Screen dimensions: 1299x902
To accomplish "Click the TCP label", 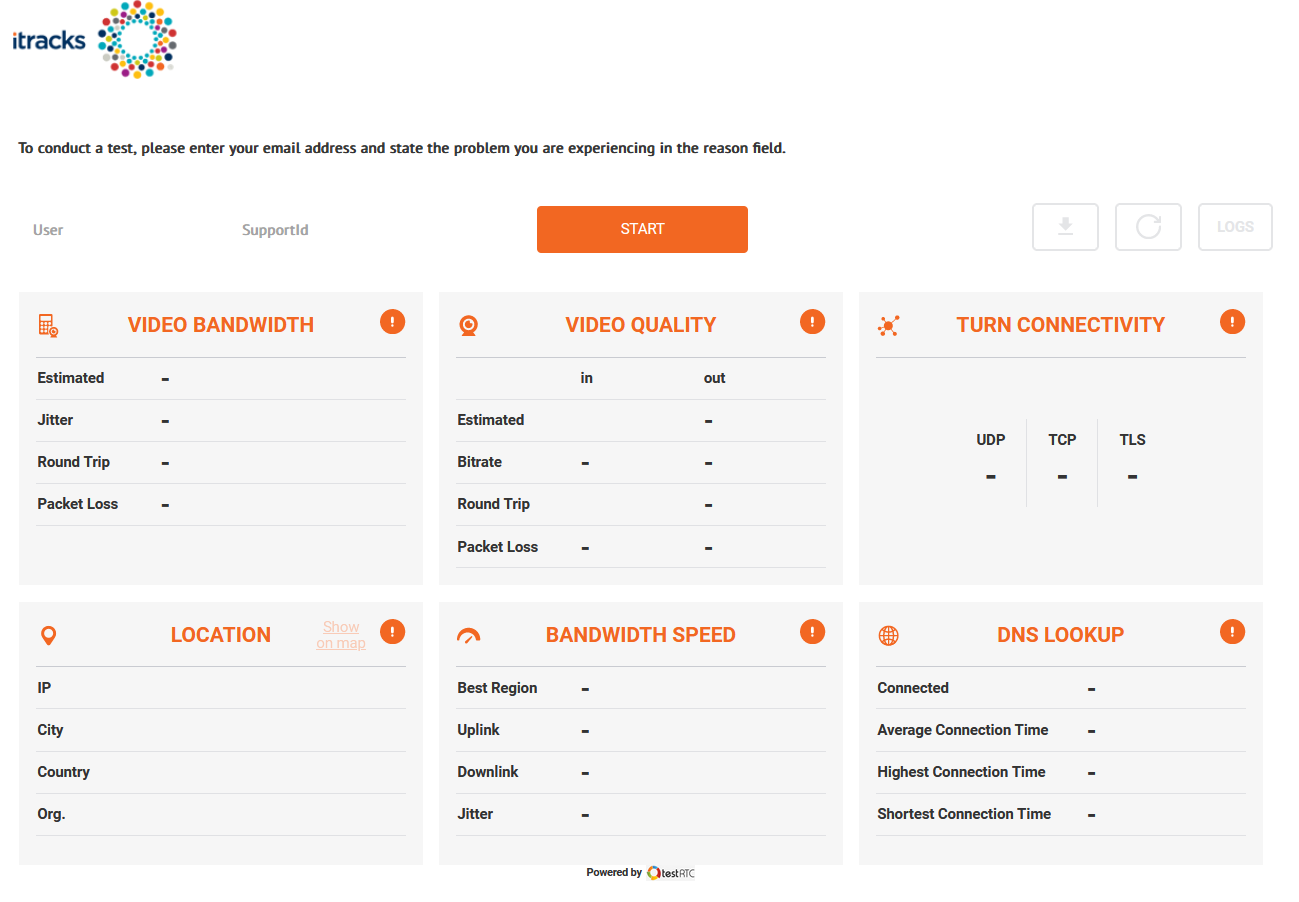I will [1062, 440].
